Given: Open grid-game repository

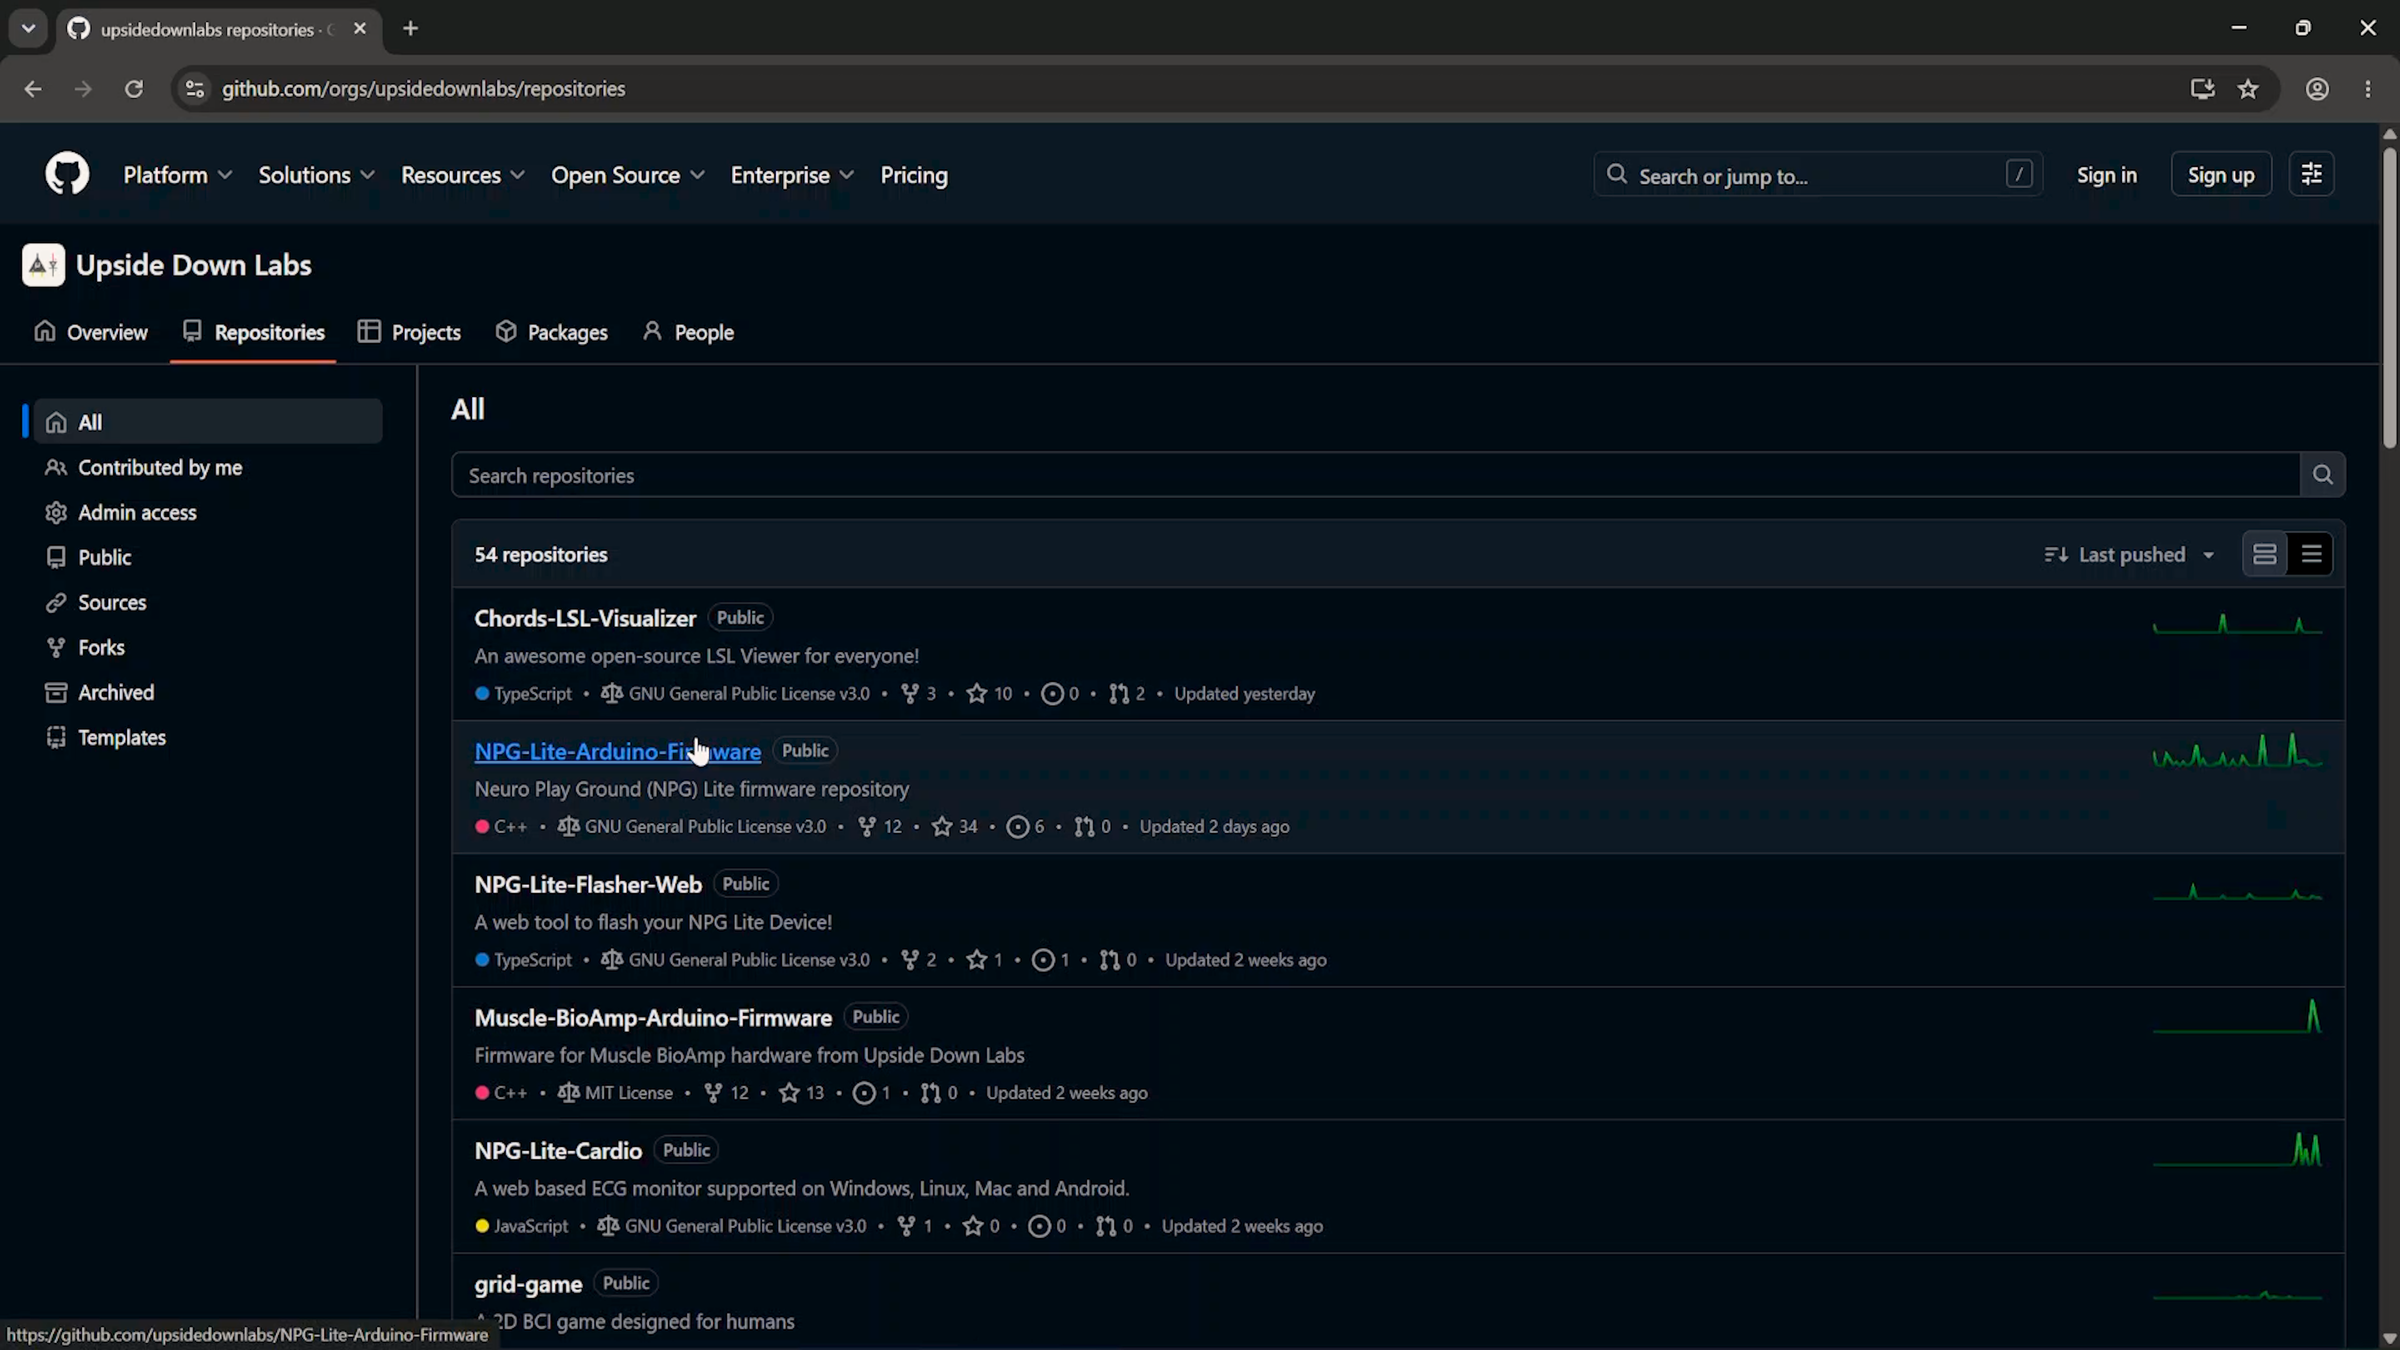Looking at the screenshot, I should [528, 1284].
